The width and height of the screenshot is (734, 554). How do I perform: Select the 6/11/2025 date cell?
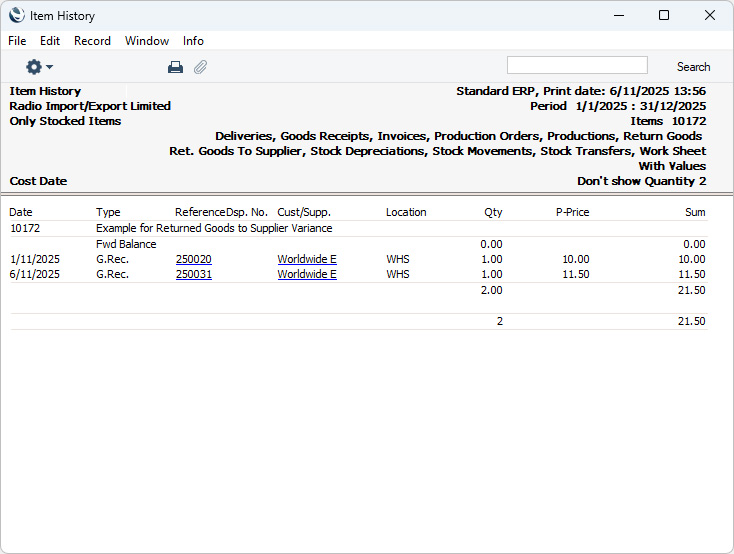[x=35, y=274]
